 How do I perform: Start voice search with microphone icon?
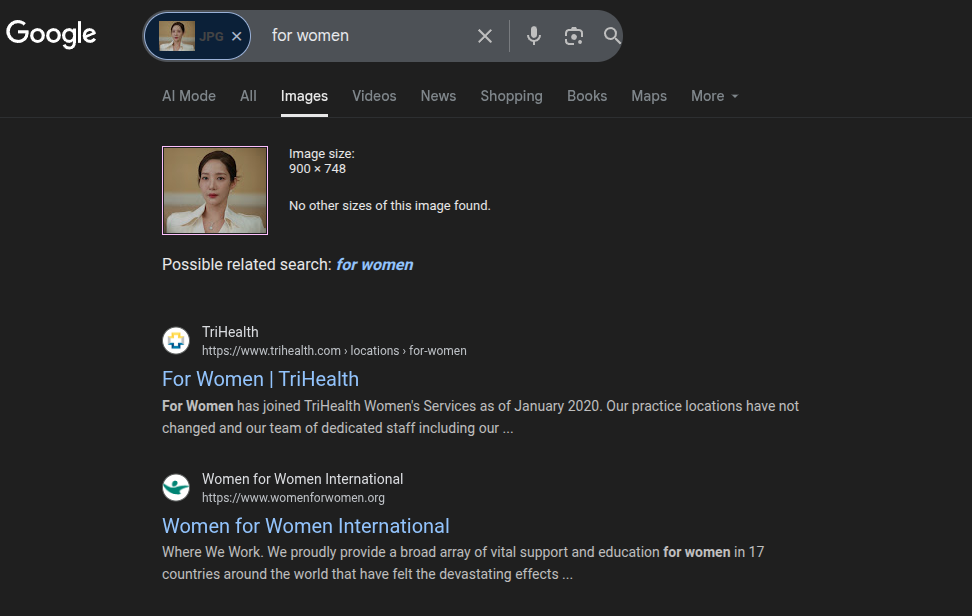[x=534, y=36]
